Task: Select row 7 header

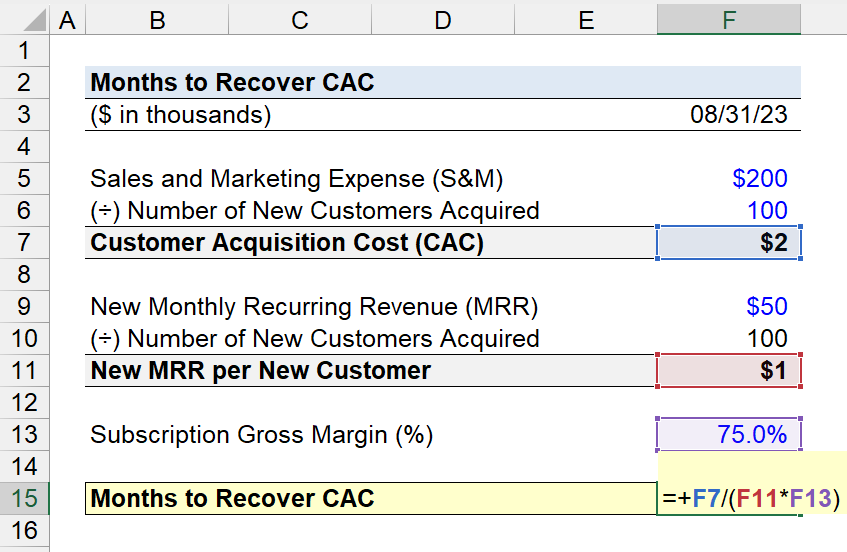Action: (x=24, y=243)
